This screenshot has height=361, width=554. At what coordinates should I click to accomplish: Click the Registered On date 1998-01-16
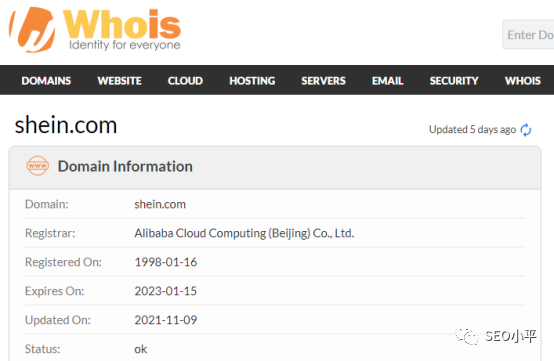click(165, 262)
